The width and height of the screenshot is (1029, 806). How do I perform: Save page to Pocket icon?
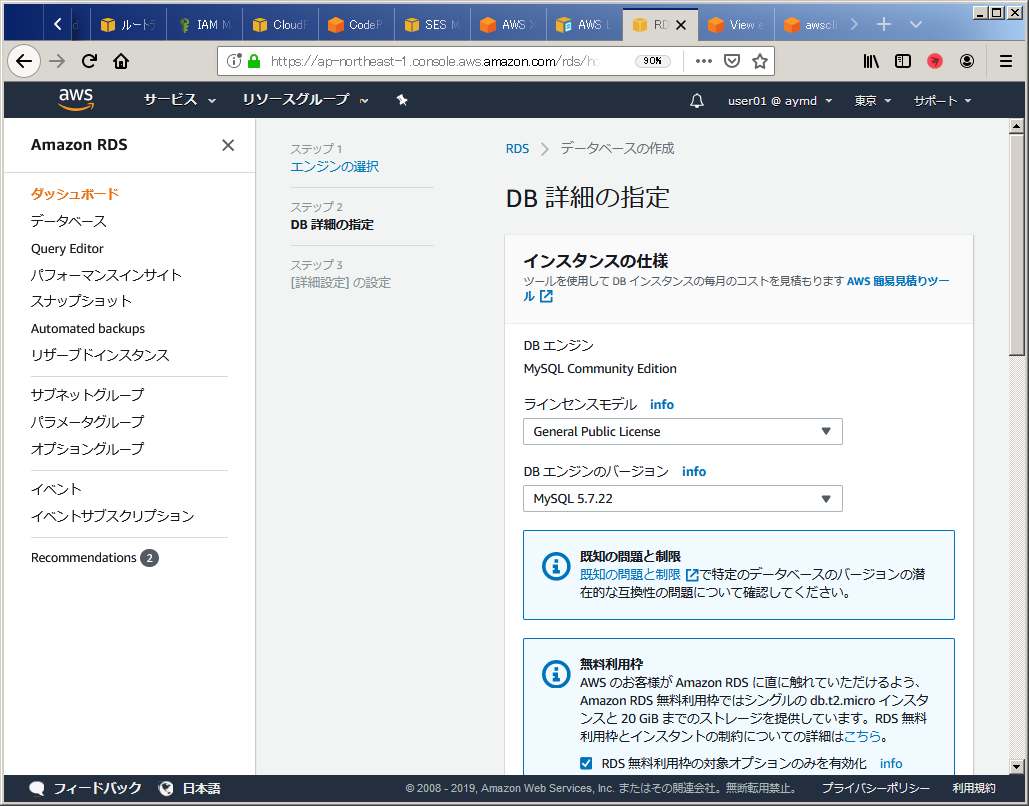(732, 62)
